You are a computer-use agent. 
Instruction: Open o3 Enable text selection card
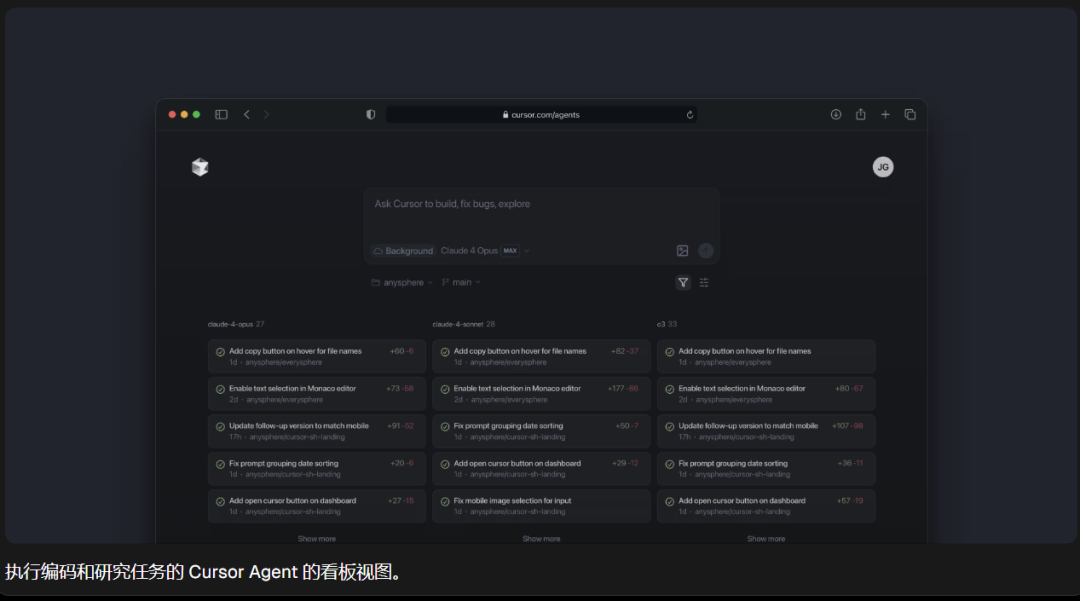pos(766,394)
